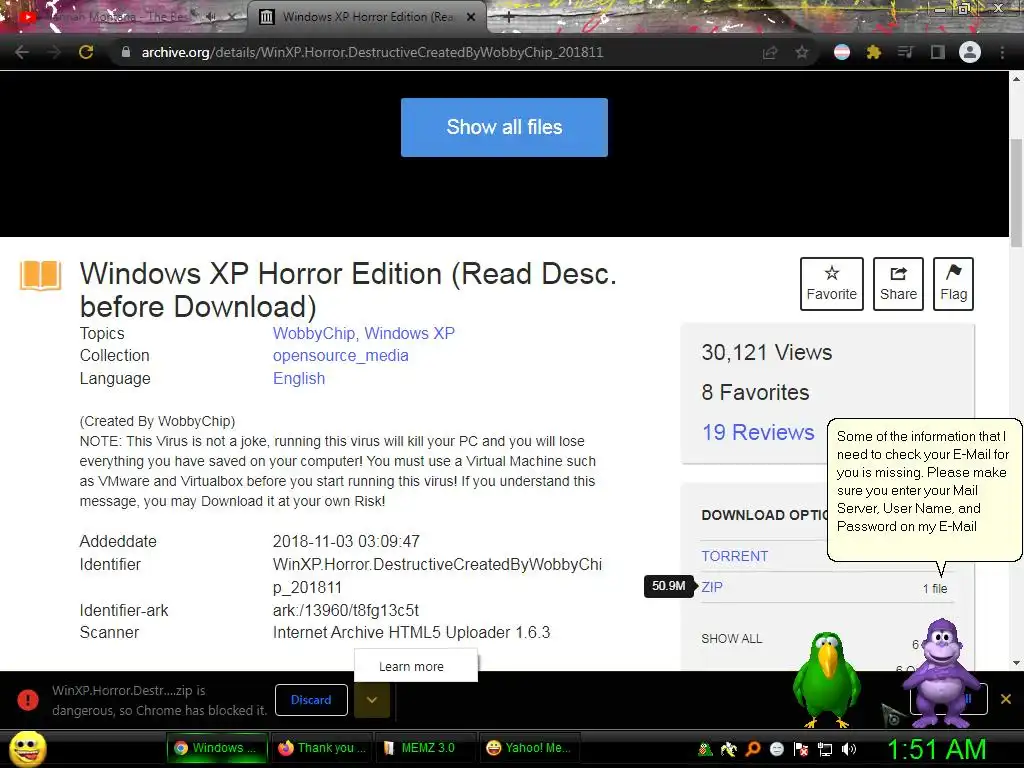
Task: Click the magnifier tray icon
Action: click(753, 749)
